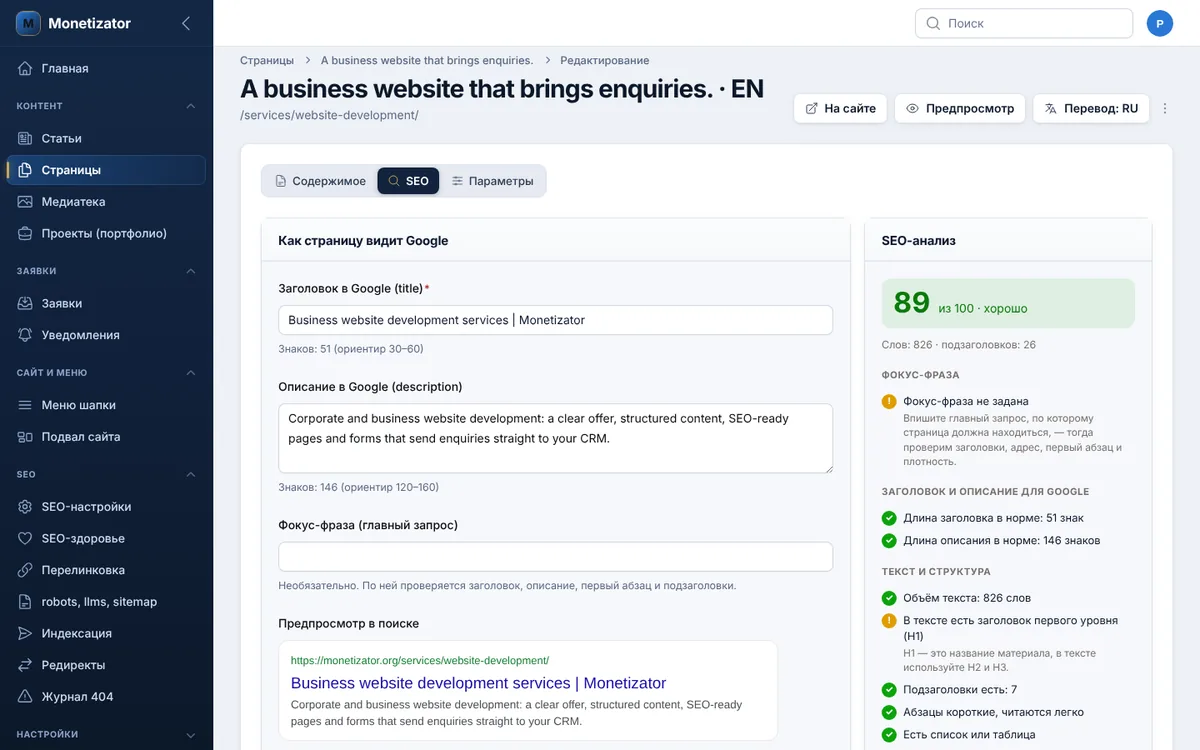Click the Monetizator logo icon
Screen dimensions: 1200x750
(x=28, y=23)
